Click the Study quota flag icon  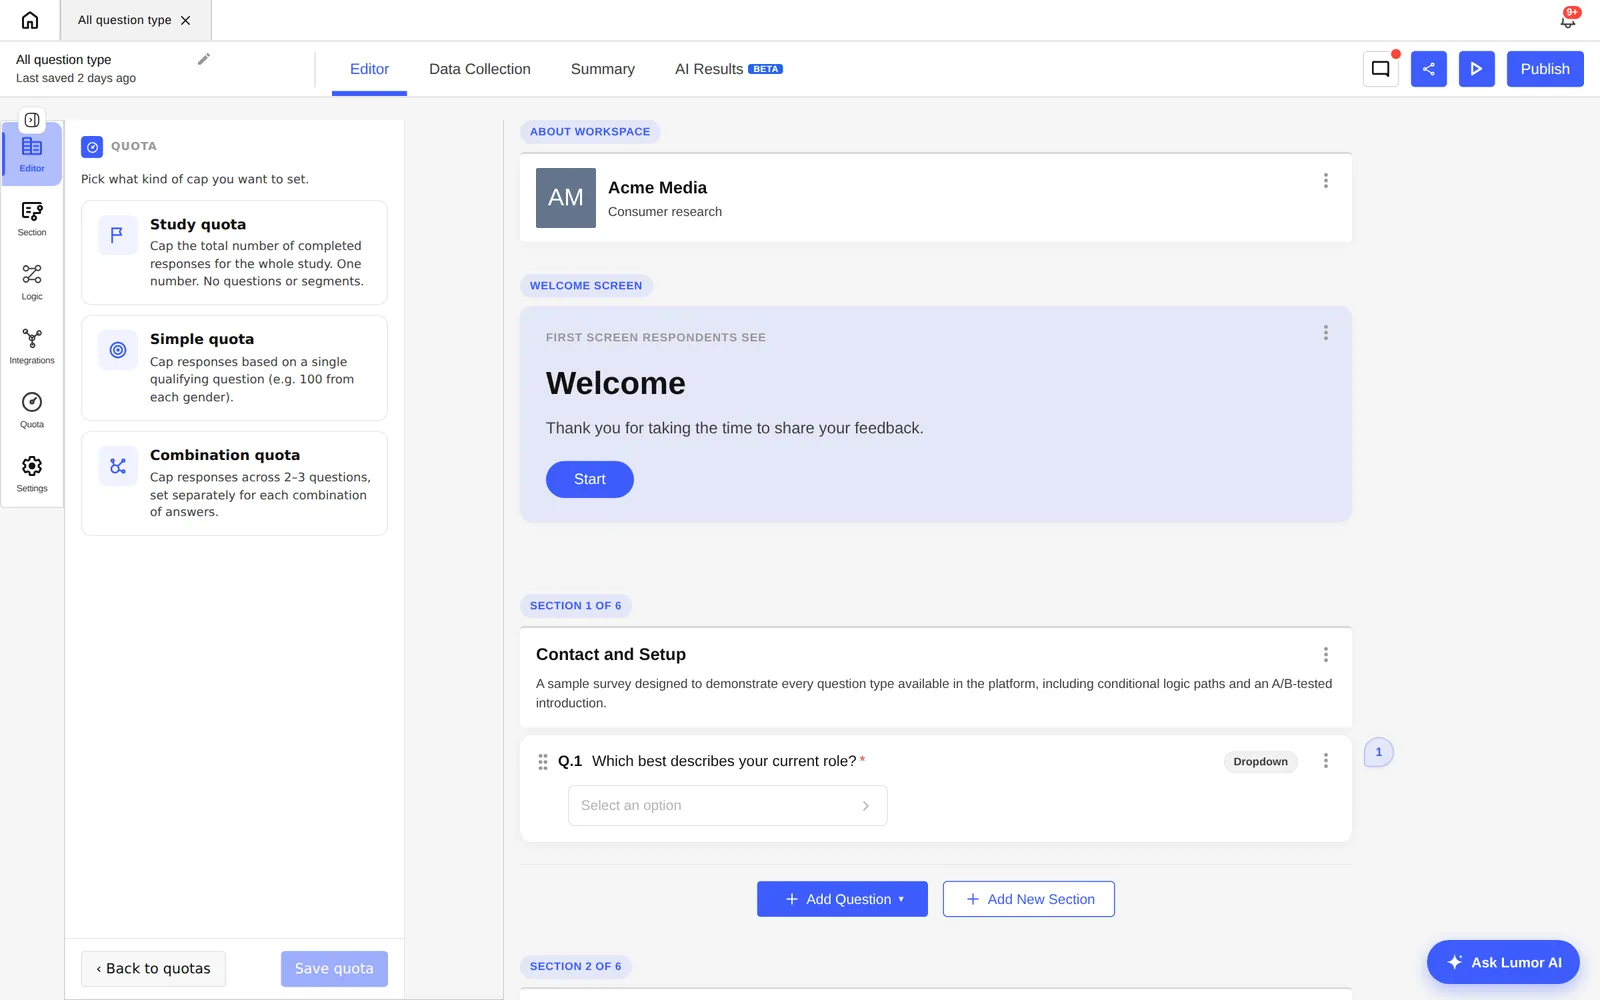pyautogui.click(x=118, y=235)
